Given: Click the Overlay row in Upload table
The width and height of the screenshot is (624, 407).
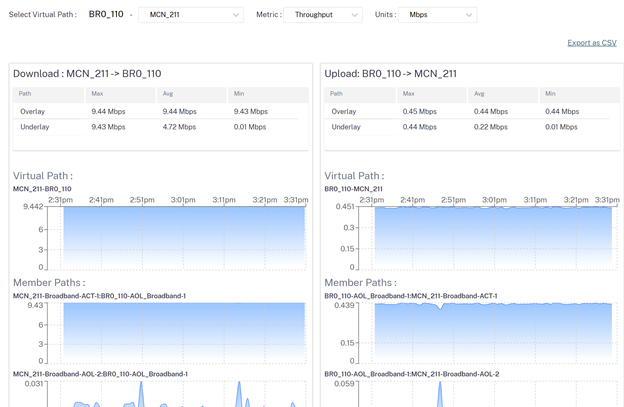Looking at the screenshot, I should [x=472, y=111].
